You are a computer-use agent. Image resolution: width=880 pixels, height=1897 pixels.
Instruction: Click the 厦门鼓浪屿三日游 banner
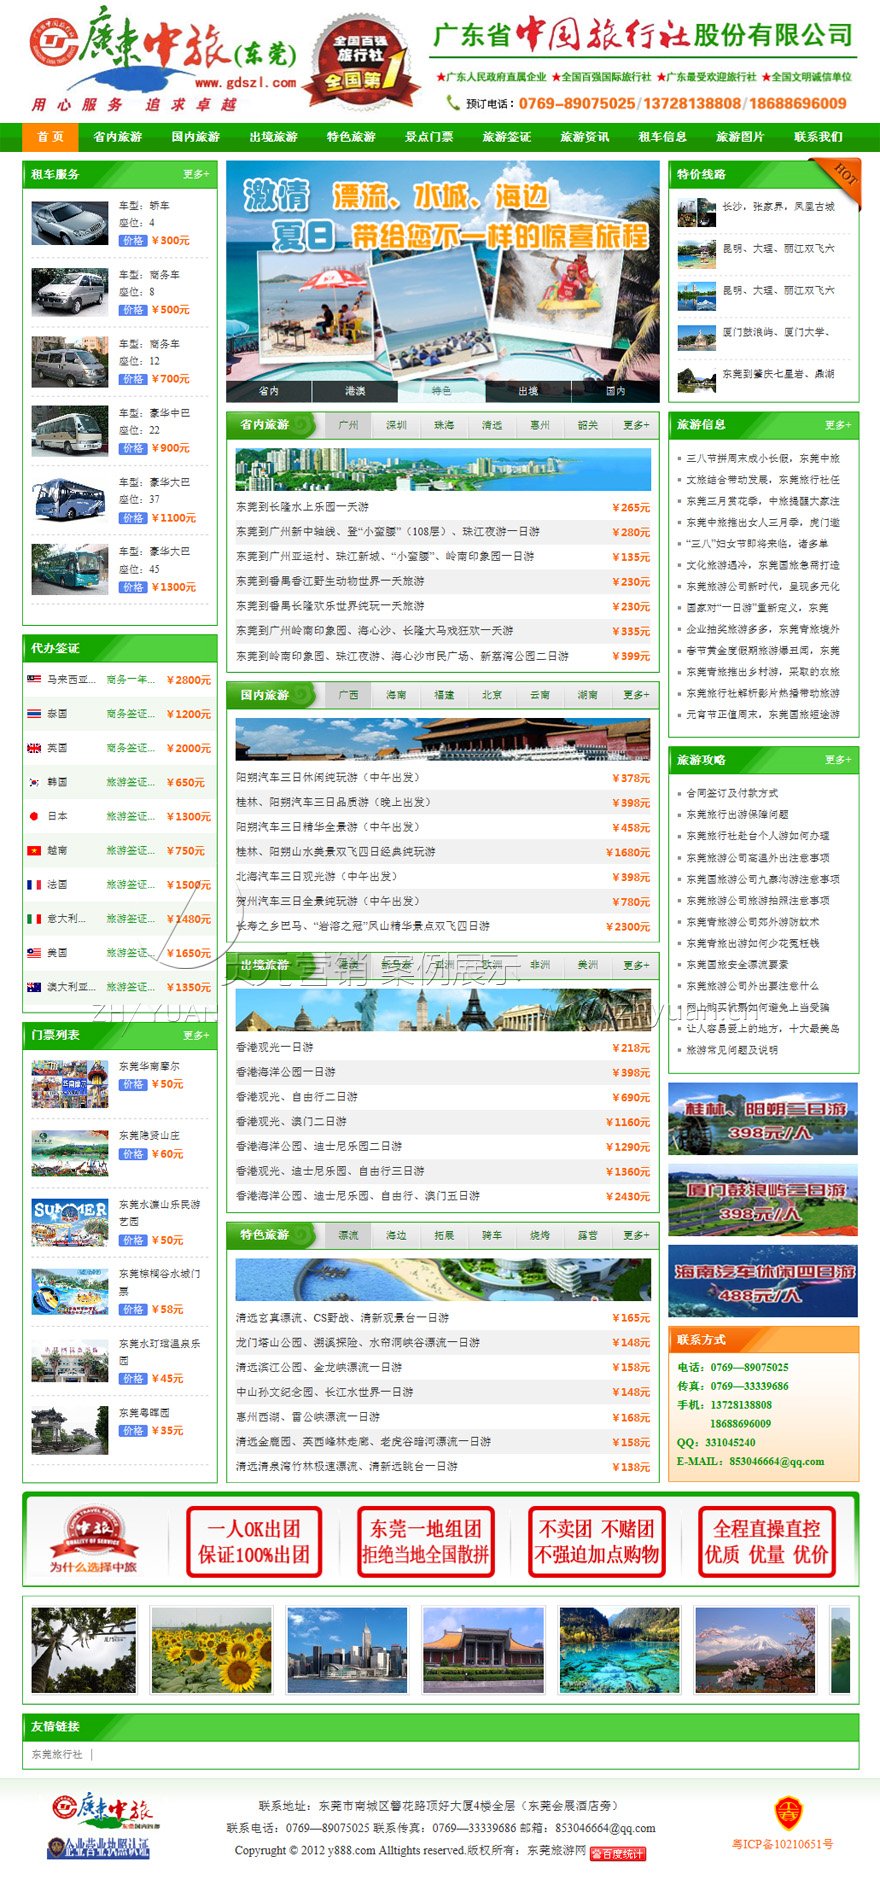coord(763,1200)
